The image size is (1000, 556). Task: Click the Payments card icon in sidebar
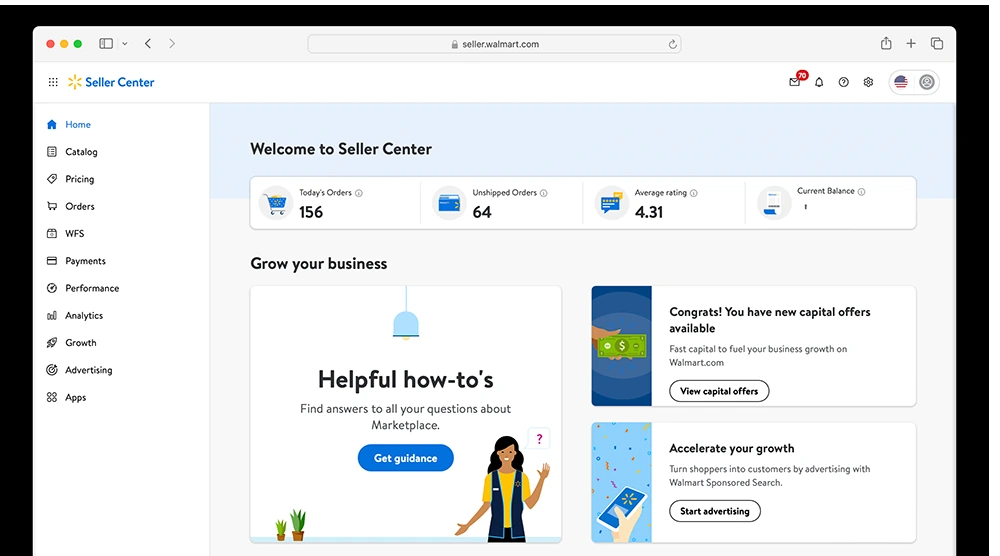52,261
